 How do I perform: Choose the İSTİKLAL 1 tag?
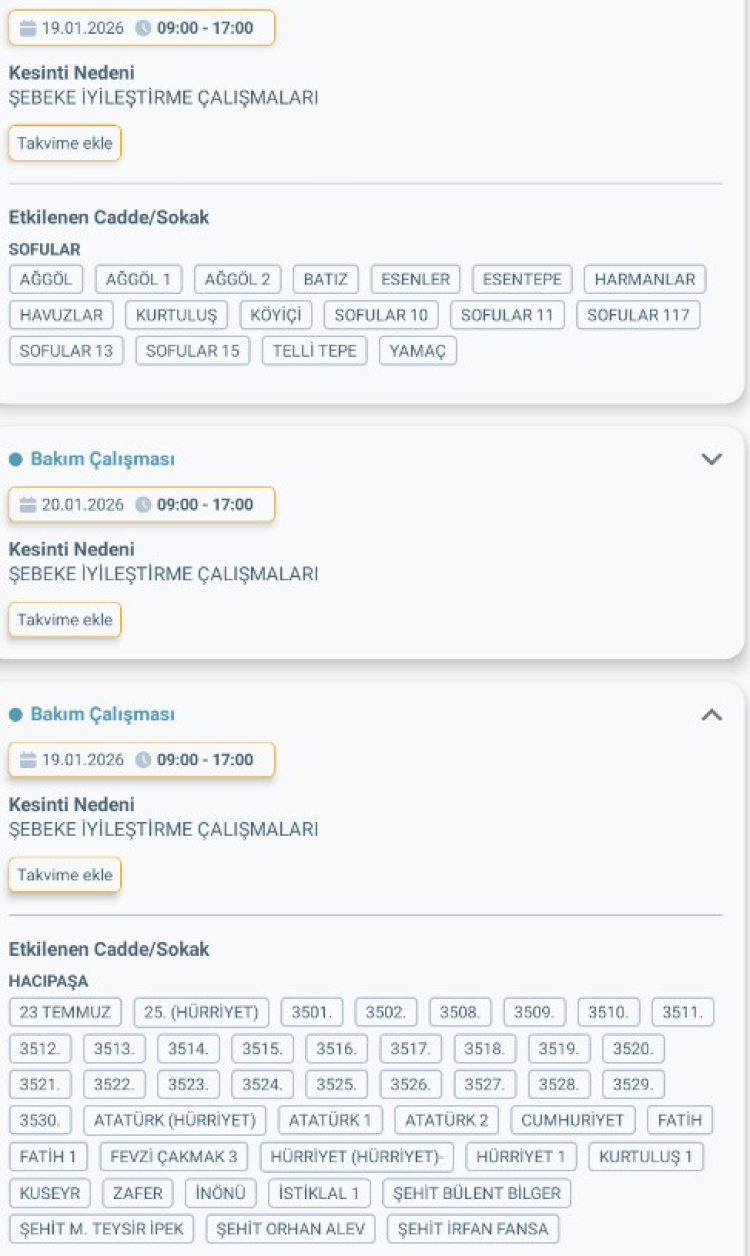pos(320,1193)
